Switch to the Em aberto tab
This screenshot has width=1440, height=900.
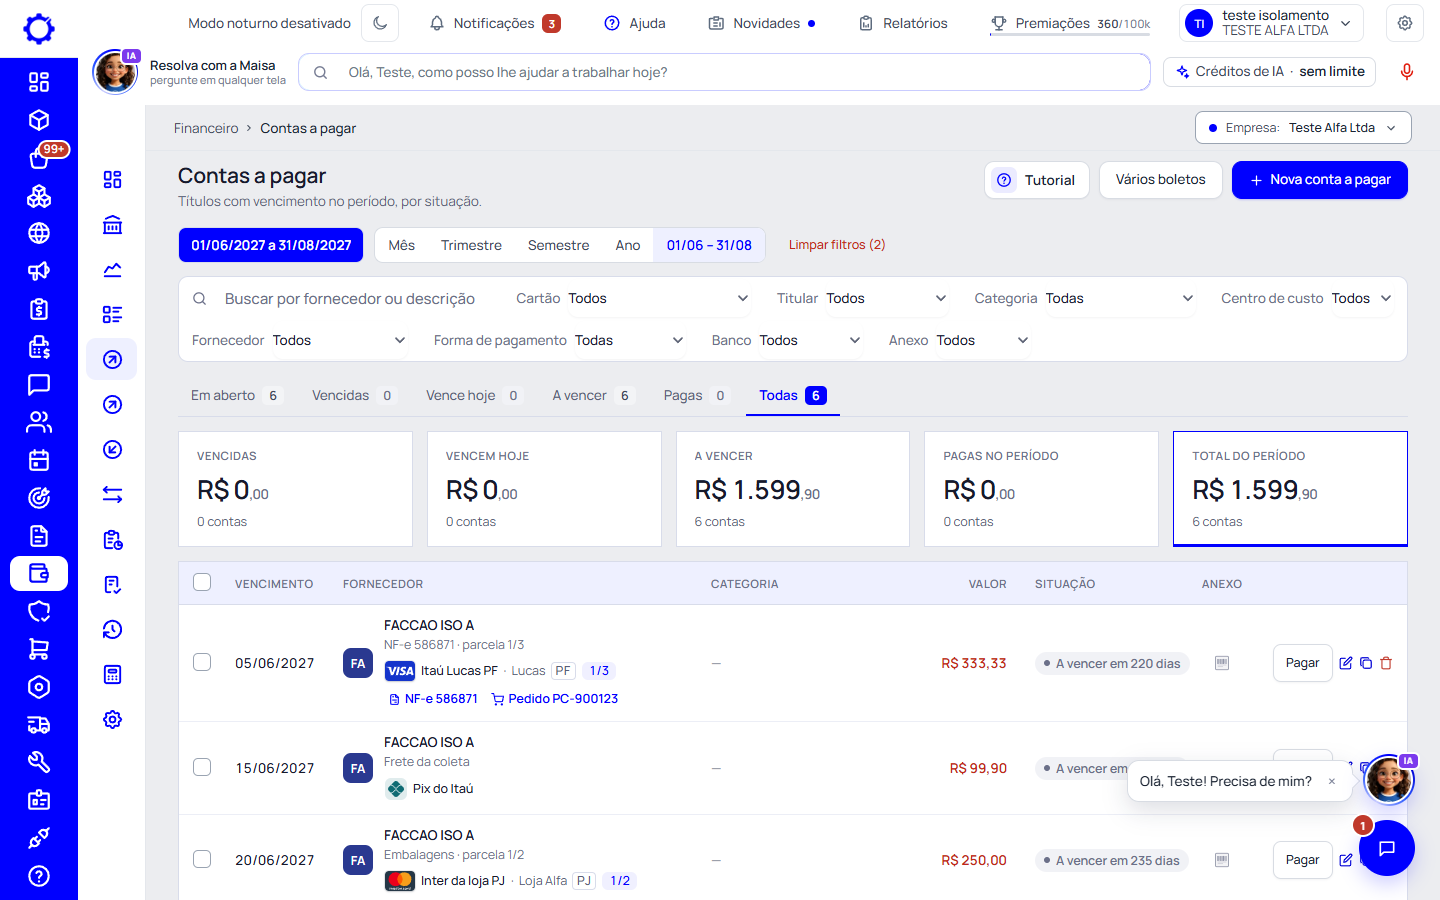[x=235, y=396]
